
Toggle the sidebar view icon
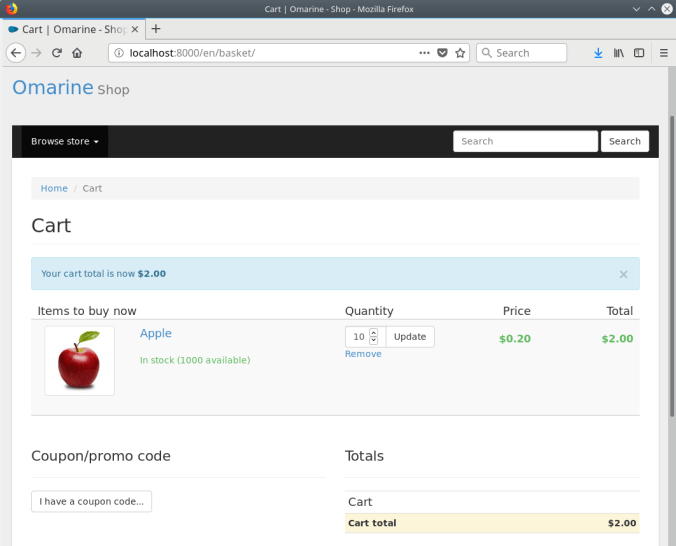(x=639, y=53)
